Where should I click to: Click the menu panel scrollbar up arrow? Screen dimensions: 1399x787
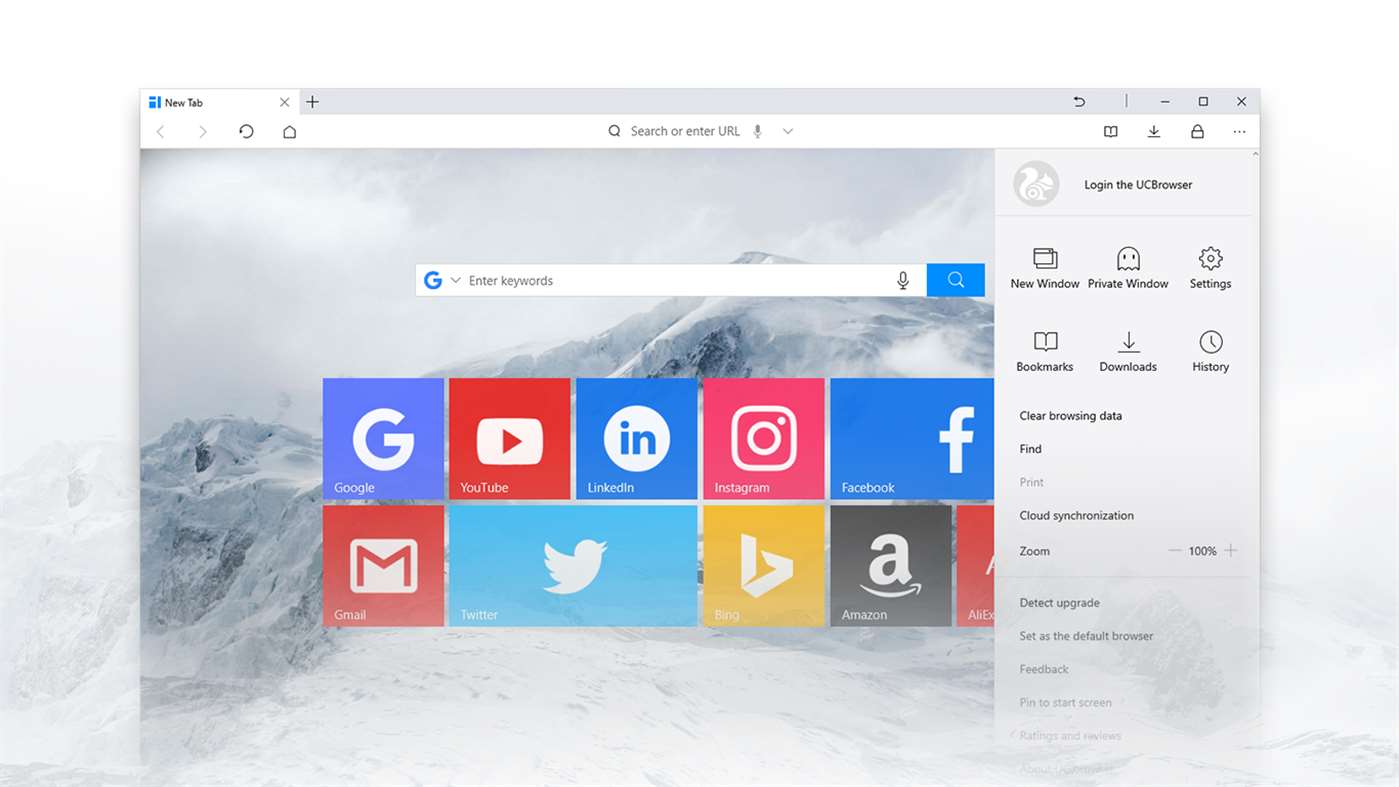coord(1255,154)
